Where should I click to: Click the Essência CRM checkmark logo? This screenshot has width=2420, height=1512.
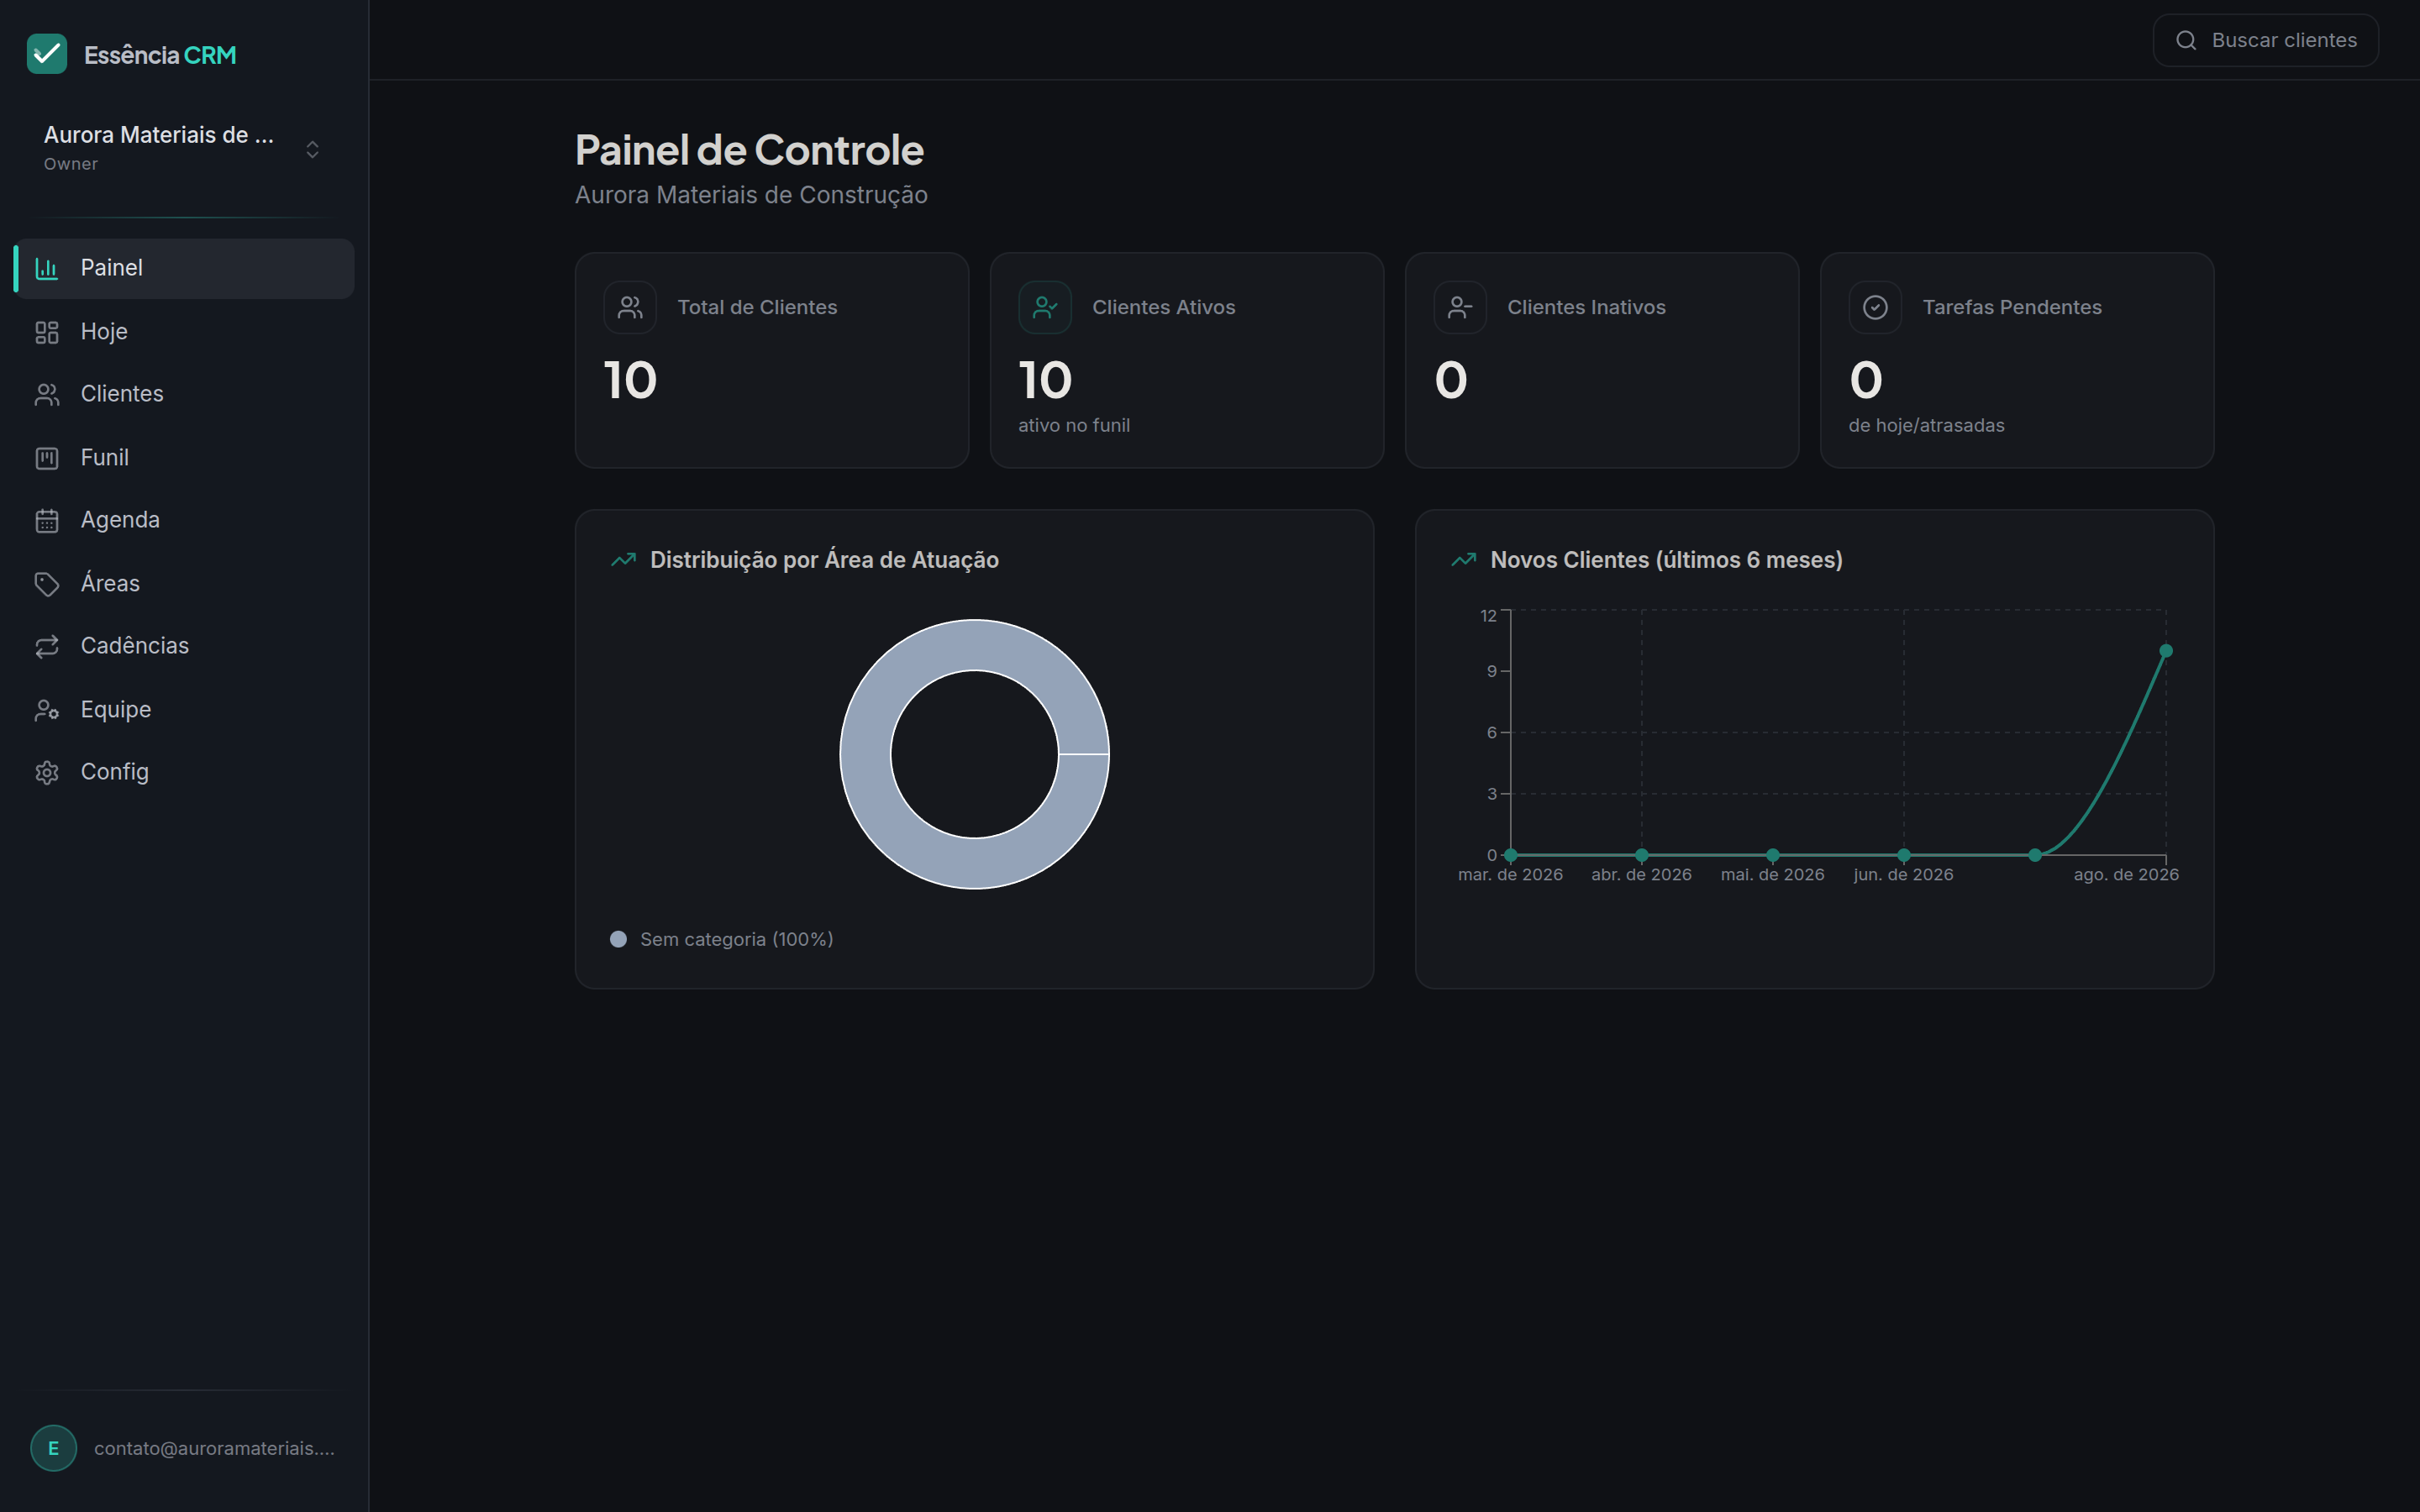point(47,54)
